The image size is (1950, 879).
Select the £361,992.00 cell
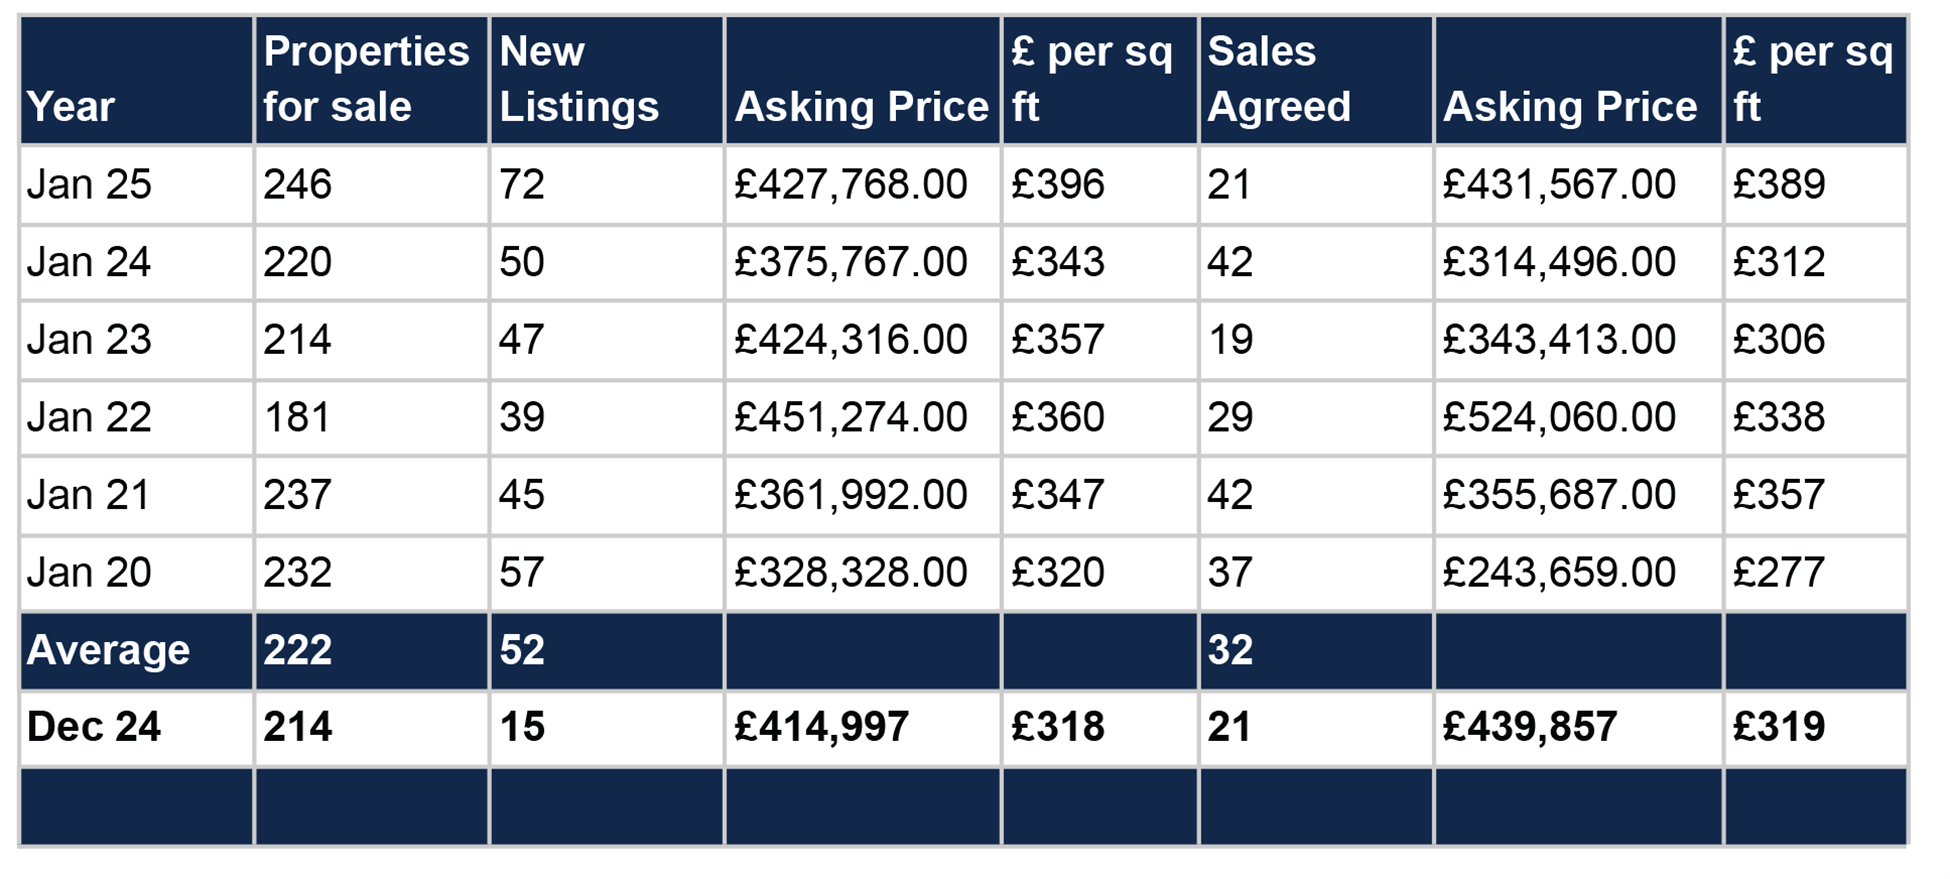pyautogui.click(x=850, y=495)
